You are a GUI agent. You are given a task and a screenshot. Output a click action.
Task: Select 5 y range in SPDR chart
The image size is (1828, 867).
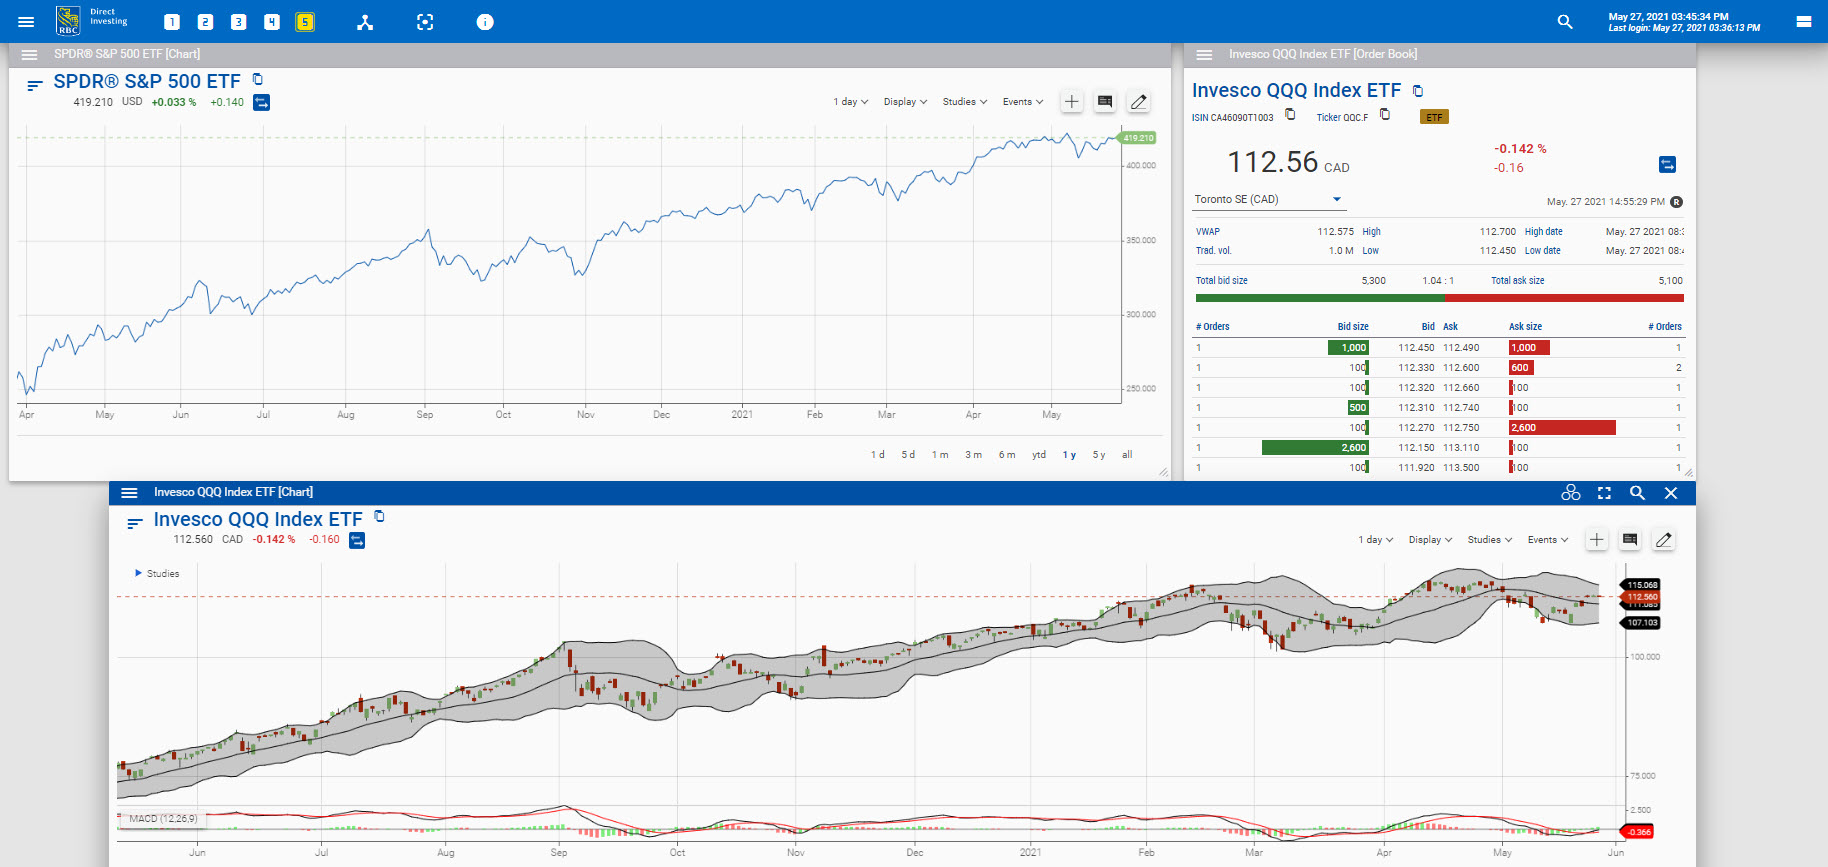click(x=1099, y=455)
